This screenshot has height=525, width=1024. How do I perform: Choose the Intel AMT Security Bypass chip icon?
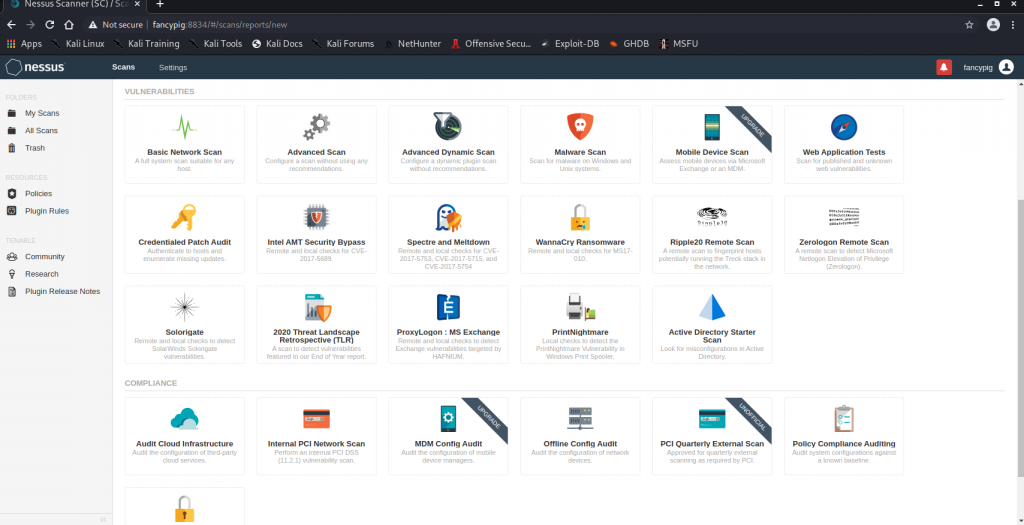[316, 217]
